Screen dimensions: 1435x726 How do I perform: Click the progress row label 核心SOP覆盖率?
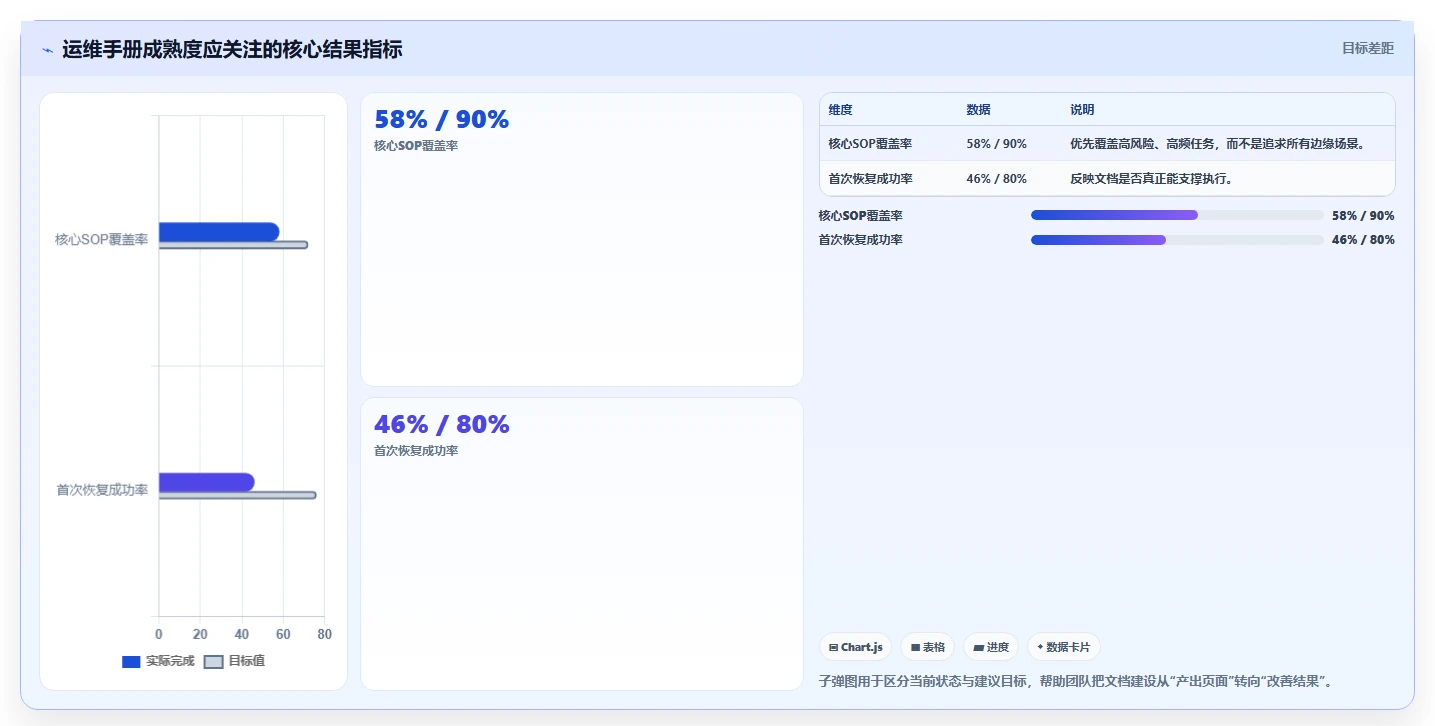click(x=860, y=216)
